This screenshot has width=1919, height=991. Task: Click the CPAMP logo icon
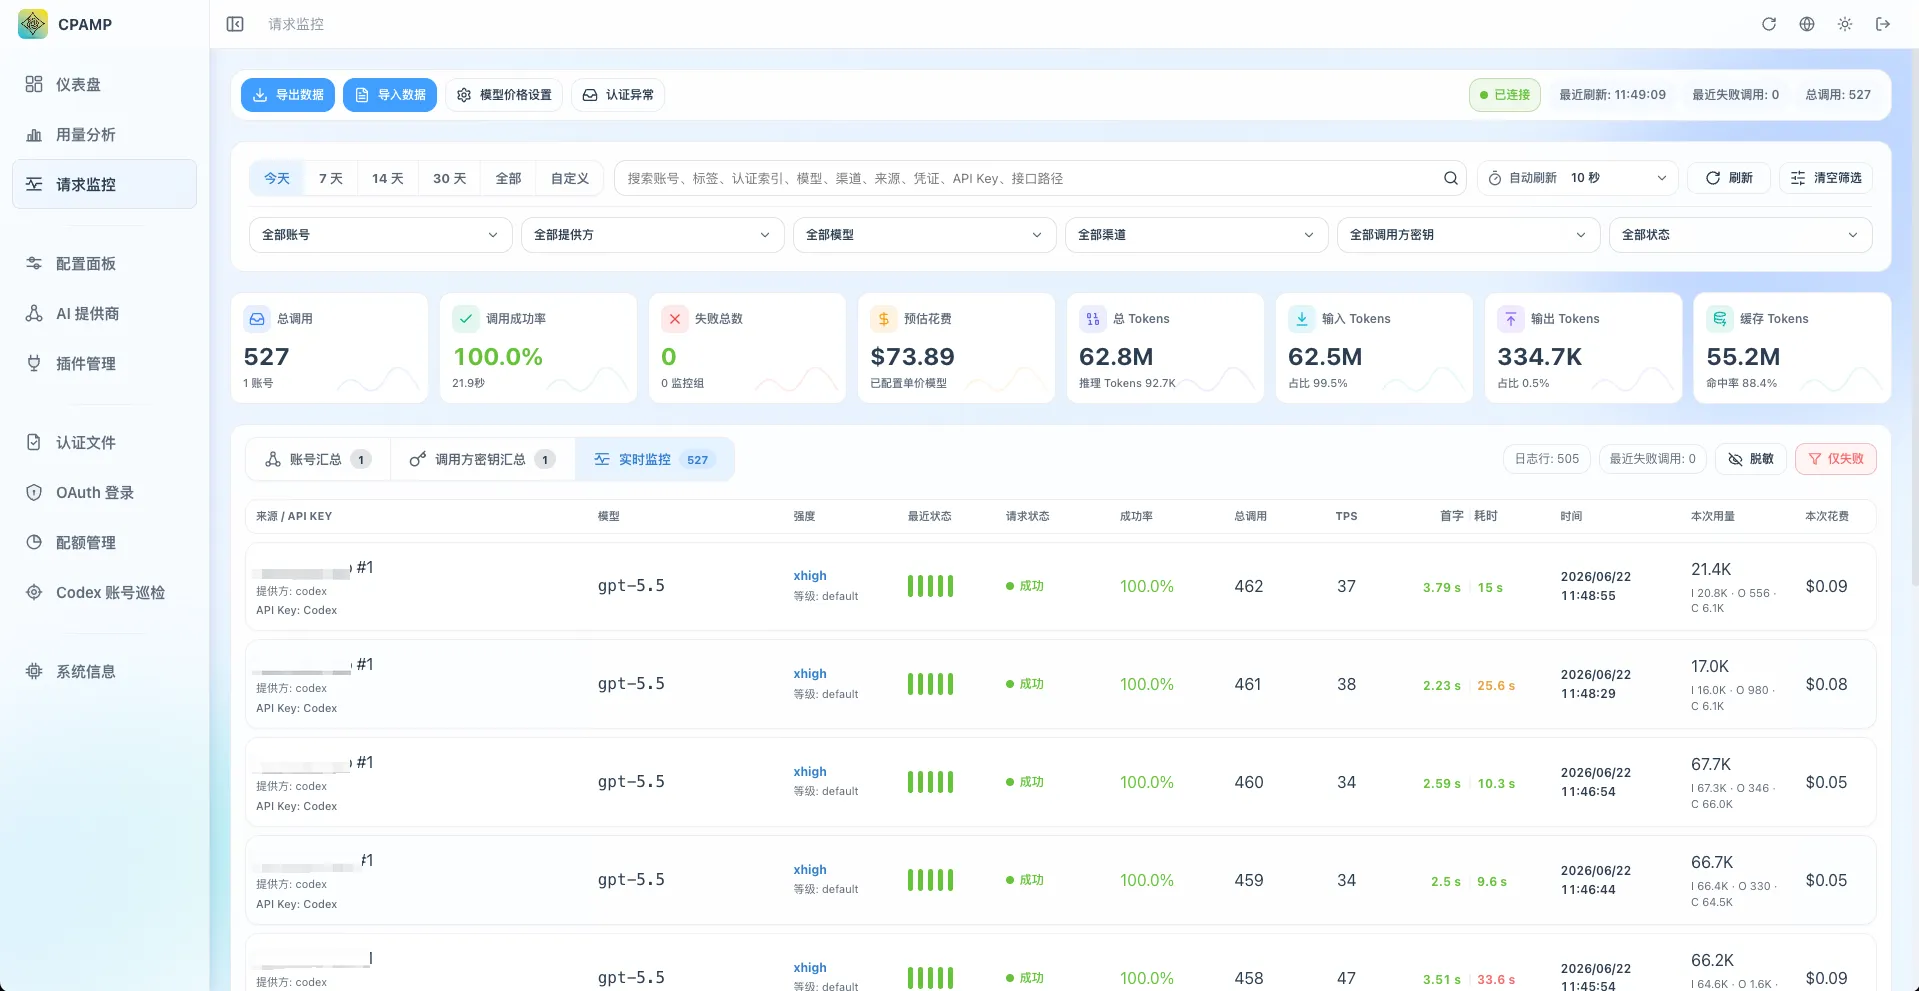[x=33, y=24]
